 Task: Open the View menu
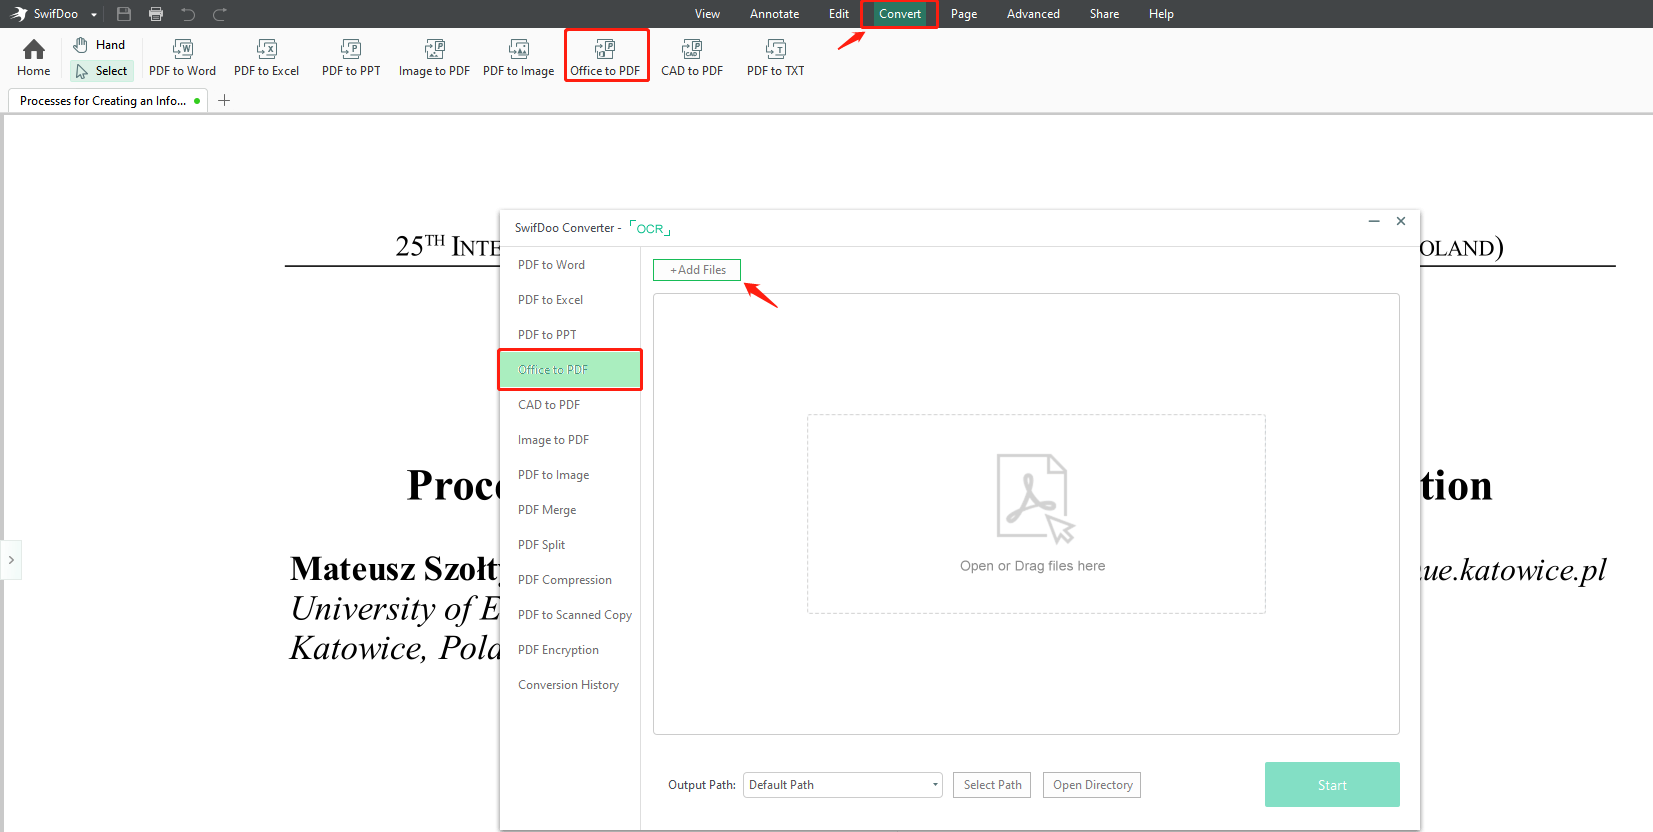707,14
